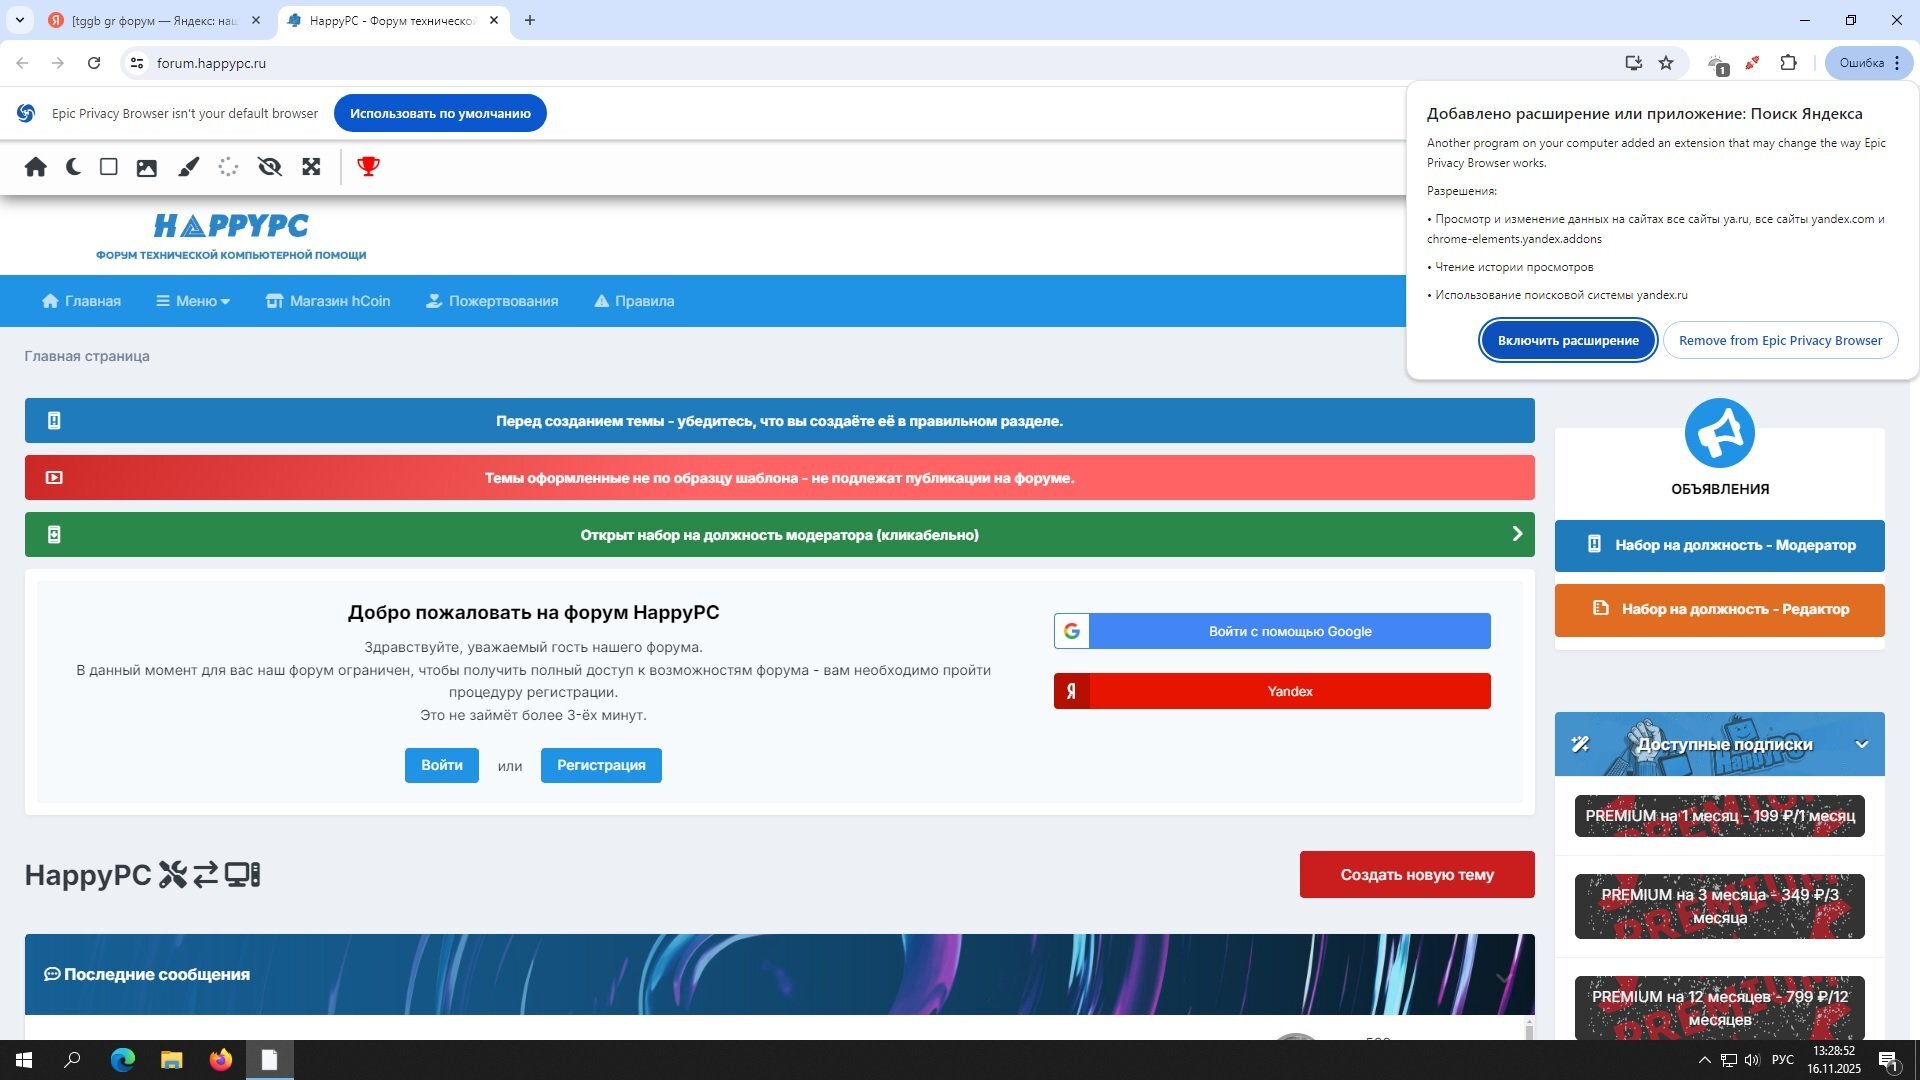Collapse the Доступные подписки panel chevron
The image size is (1920, 1080).
pos(1861,744)
